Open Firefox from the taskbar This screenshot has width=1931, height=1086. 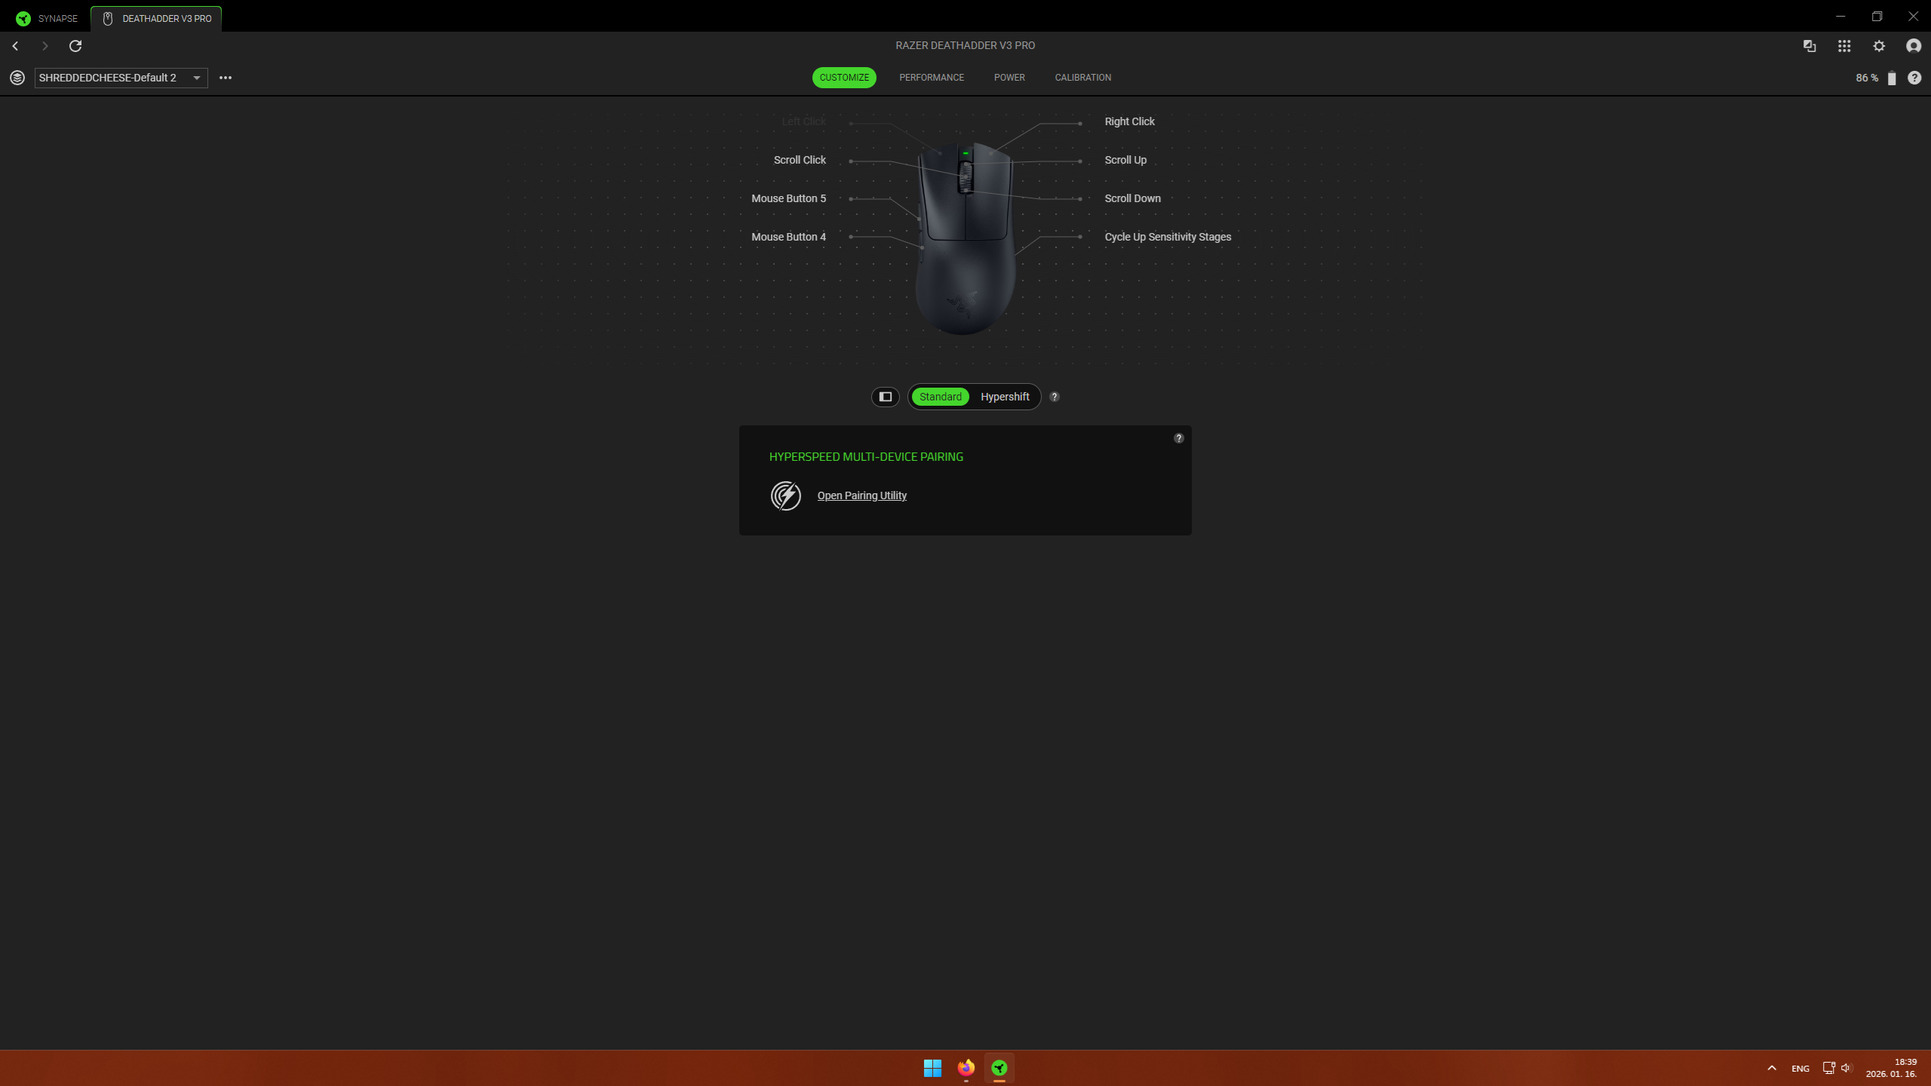coord(966,1068)
